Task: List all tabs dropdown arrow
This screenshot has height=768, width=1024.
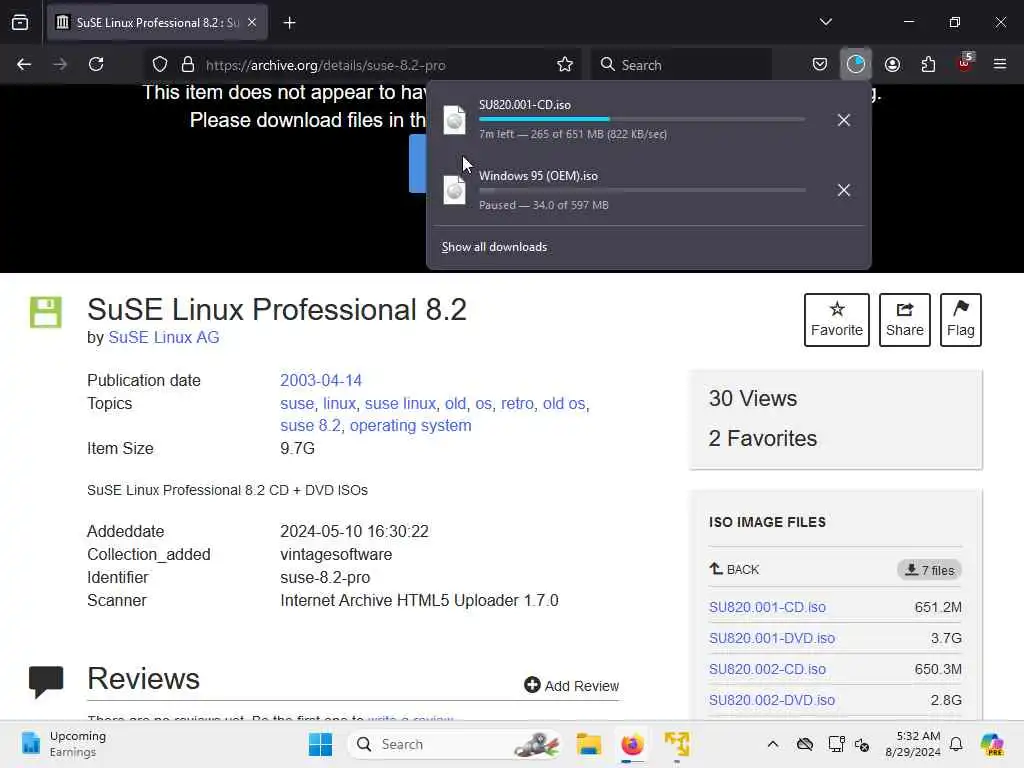Action: 825,22
